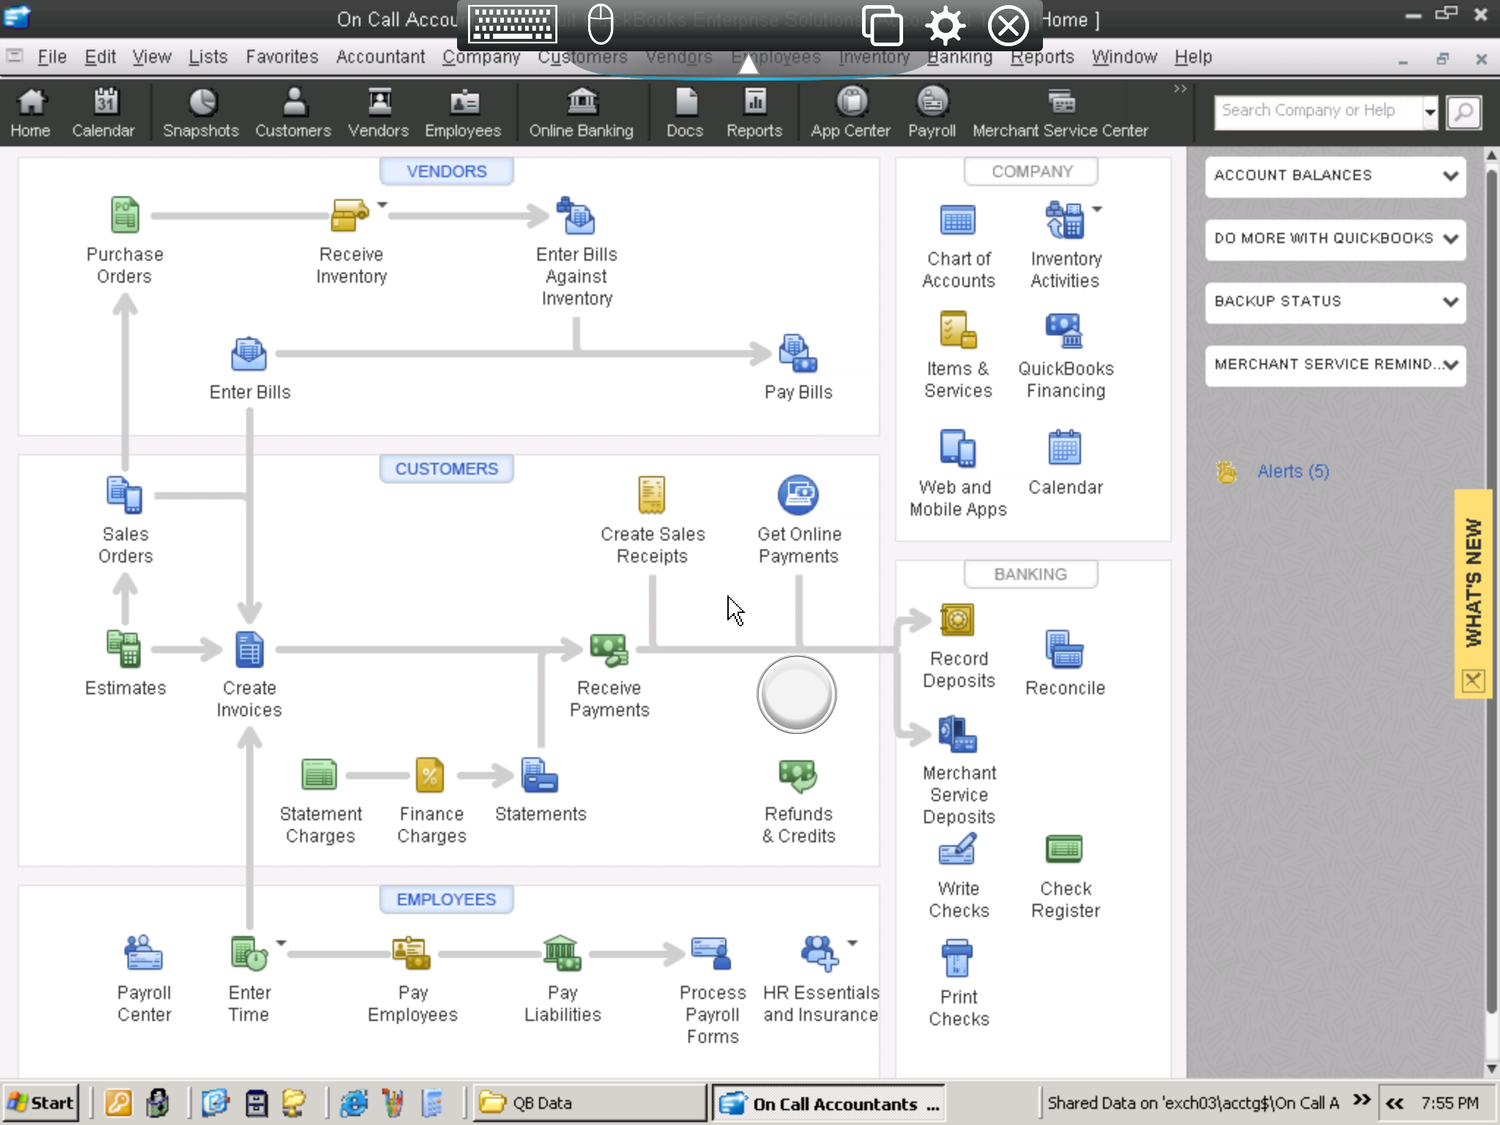The width and height of the screenshot is (1500, 1125).
Task: Open Web and Mobile Apps icon
Action: pyautogui.click(x=958, y=449)
